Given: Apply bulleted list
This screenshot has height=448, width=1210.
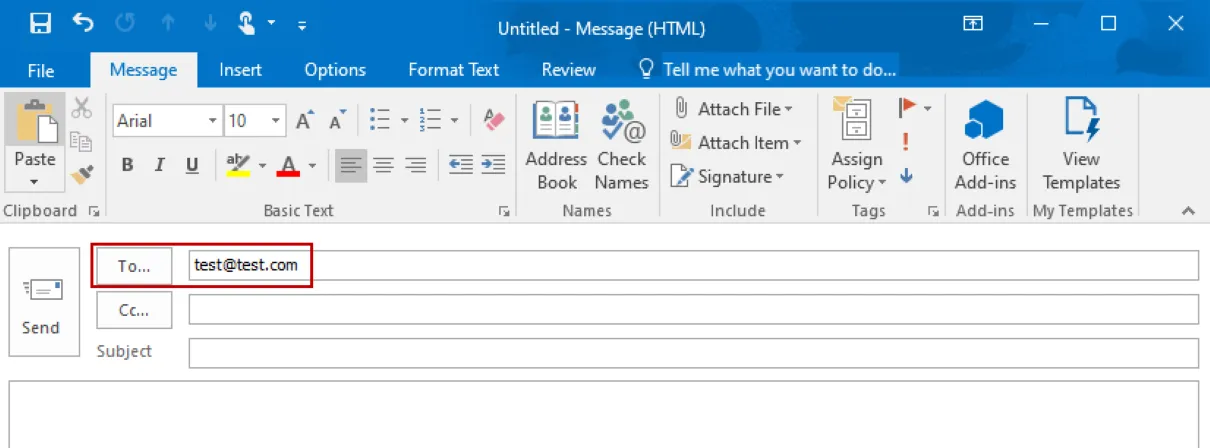Looking at the screenshot, I should [x=380, y=121].
